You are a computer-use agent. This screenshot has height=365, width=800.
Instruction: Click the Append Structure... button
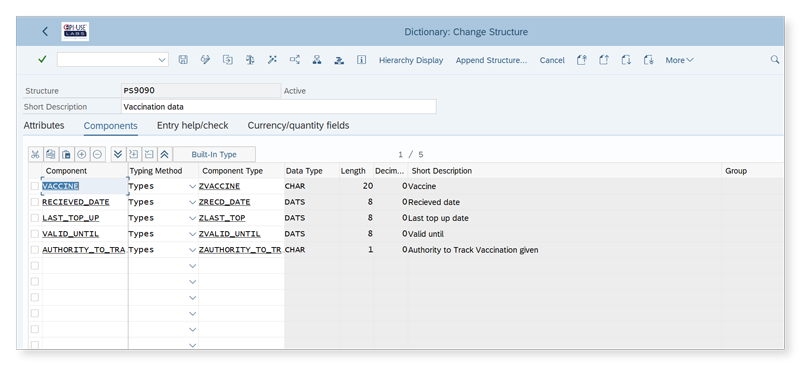491,60
